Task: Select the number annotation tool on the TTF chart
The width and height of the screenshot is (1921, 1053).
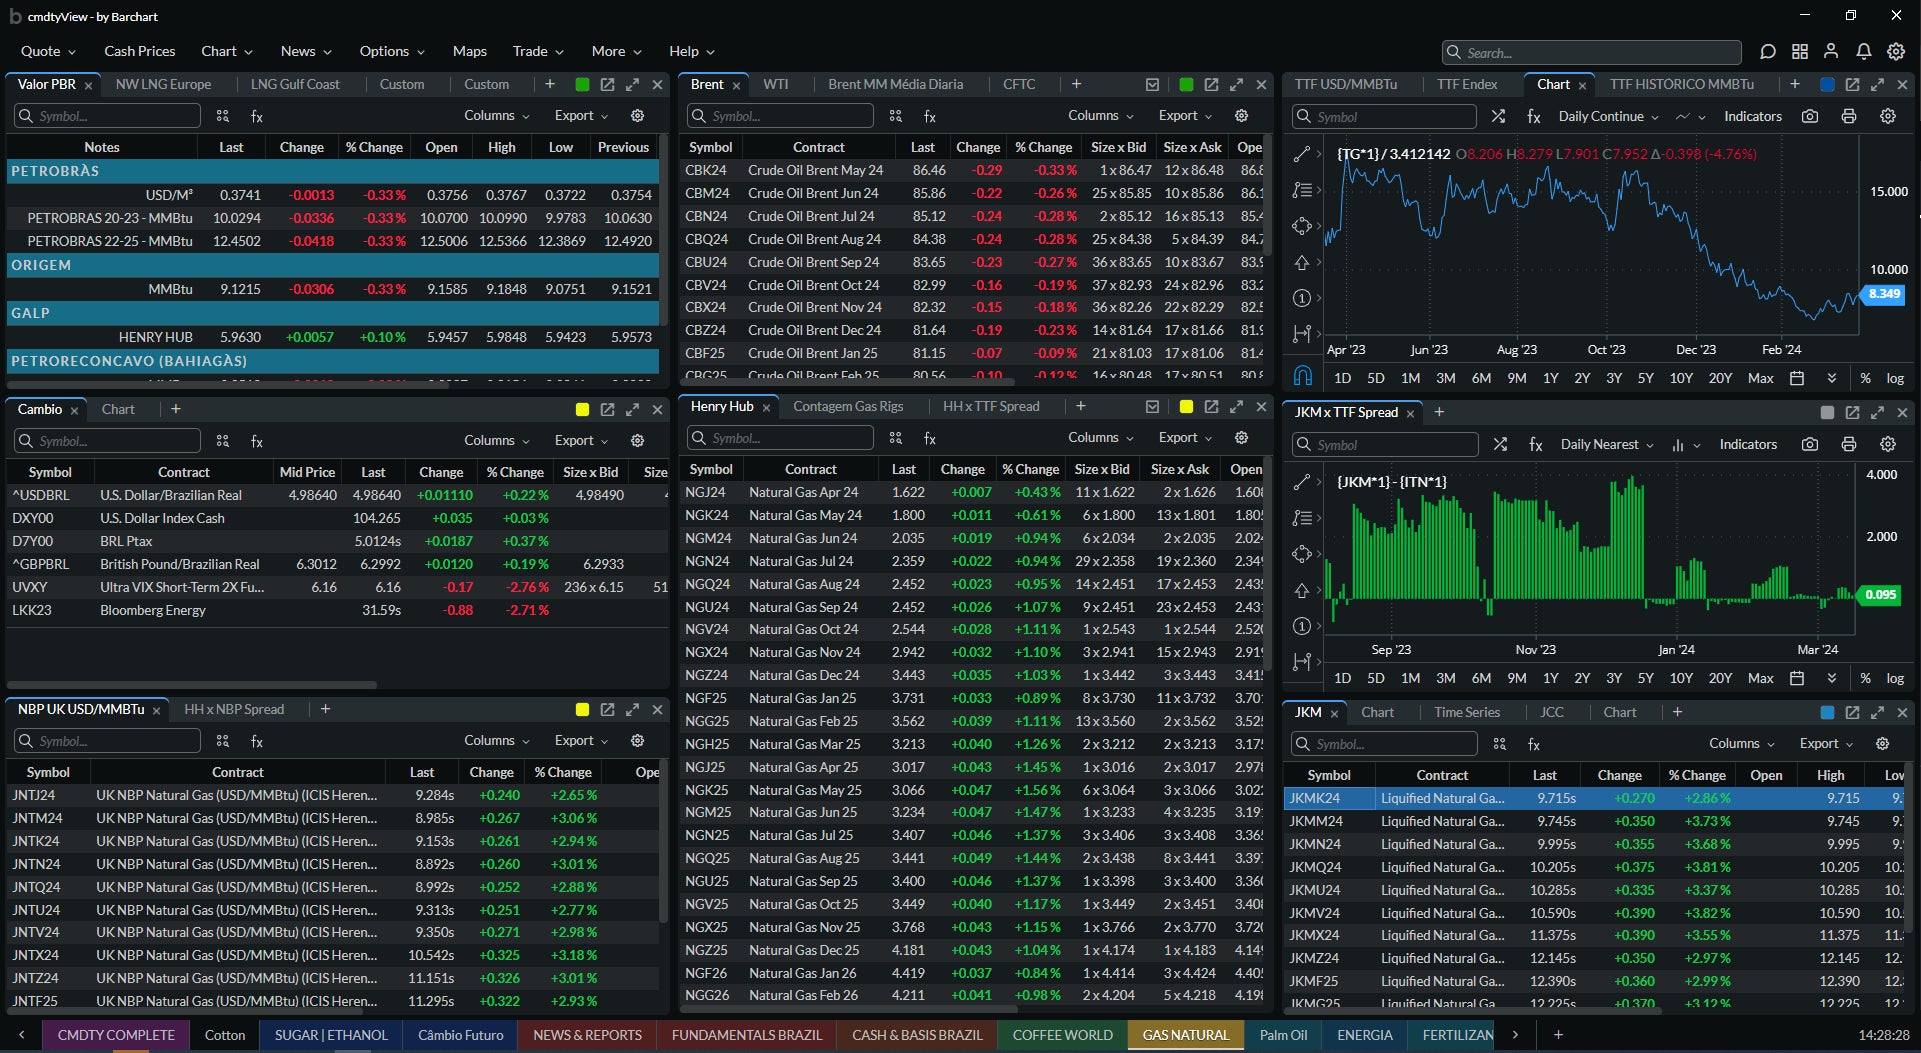Action: point(1301,298)
